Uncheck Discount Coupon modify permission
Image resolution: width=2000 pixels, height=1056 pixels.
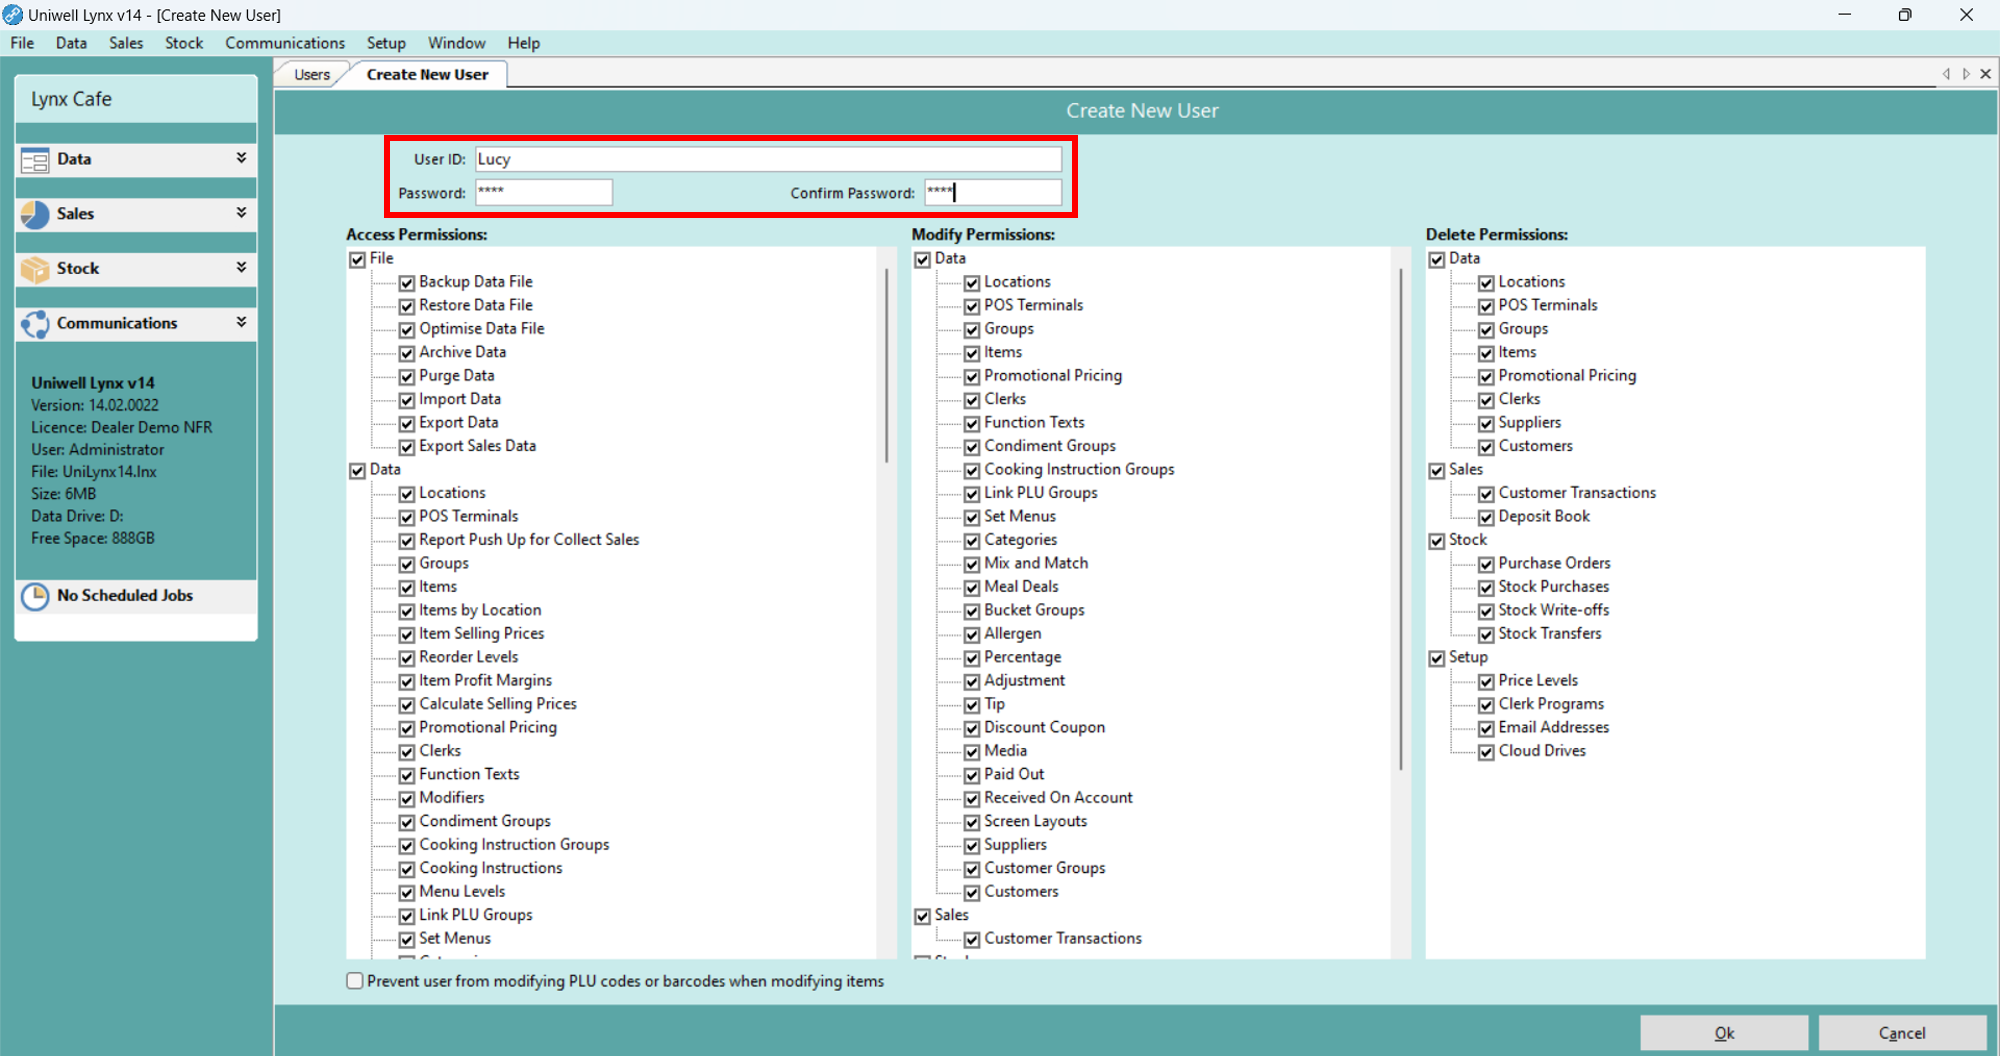972,729
